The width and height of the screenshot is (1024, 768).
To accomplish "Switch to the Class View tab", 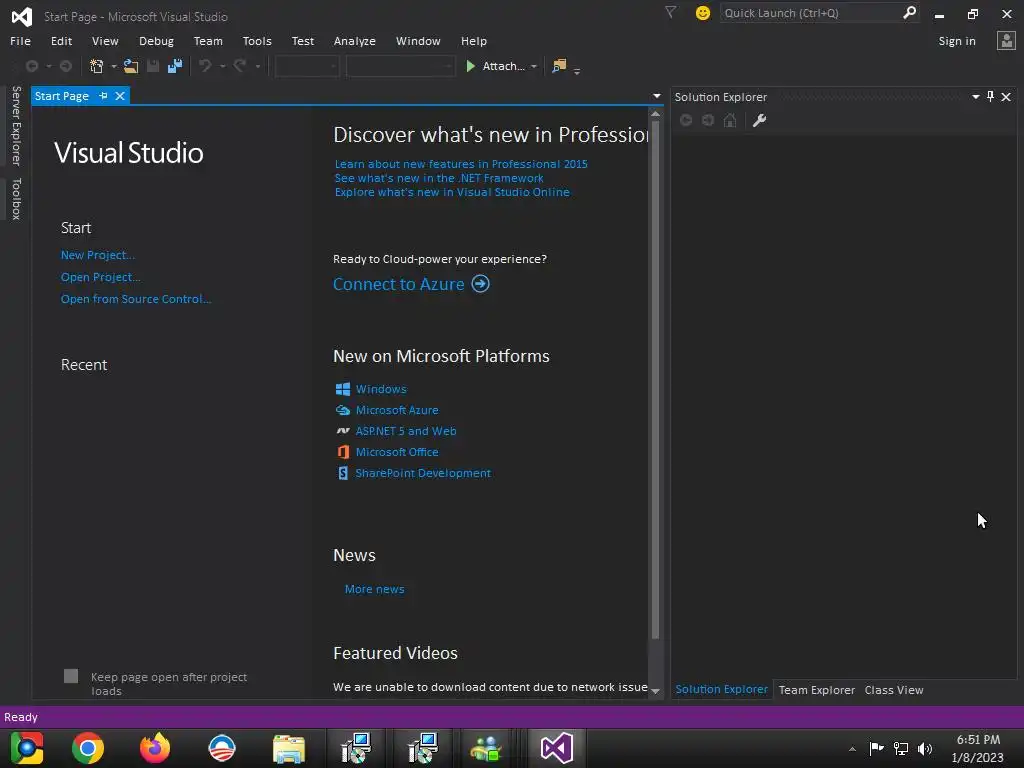I will coord(893,690).
